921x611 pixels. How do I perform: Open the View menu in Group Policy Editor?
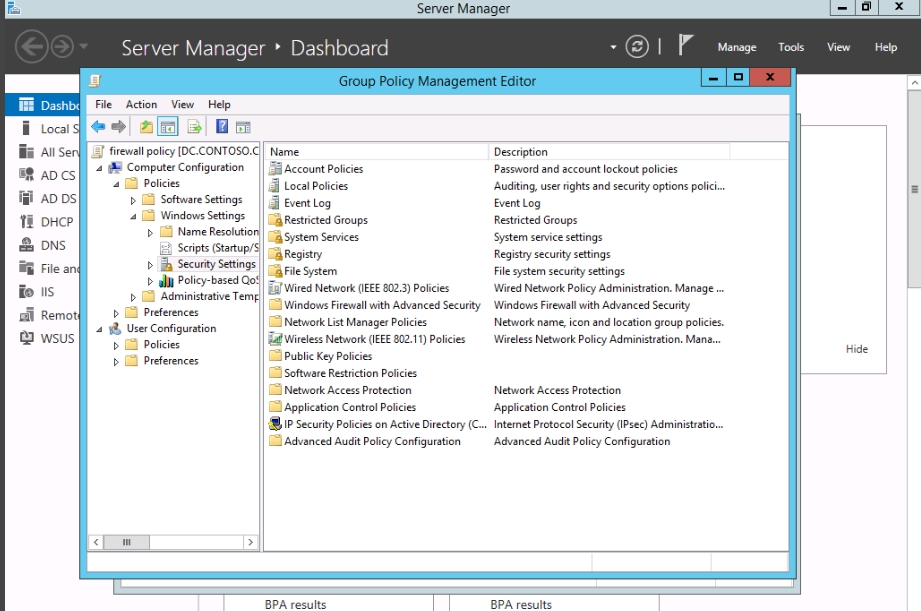[x=183, y=104]
